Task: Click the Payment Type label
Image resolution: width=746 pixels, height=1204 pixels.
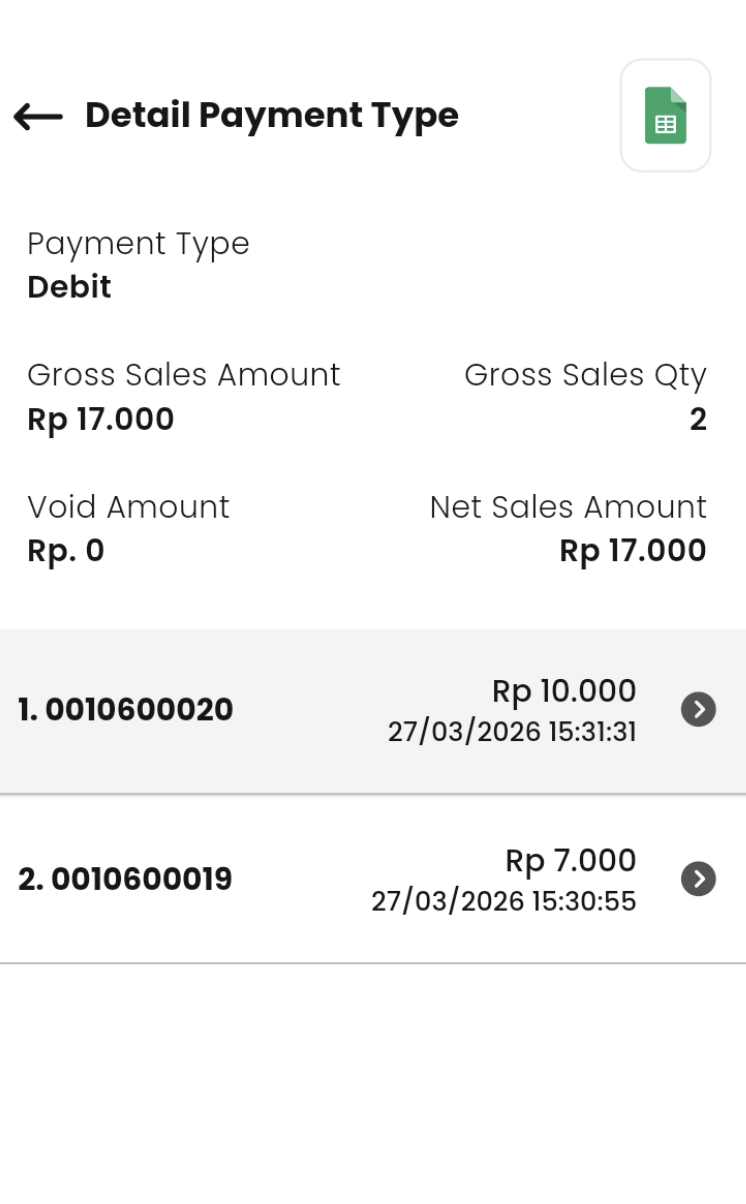Action: coord(138,243)
